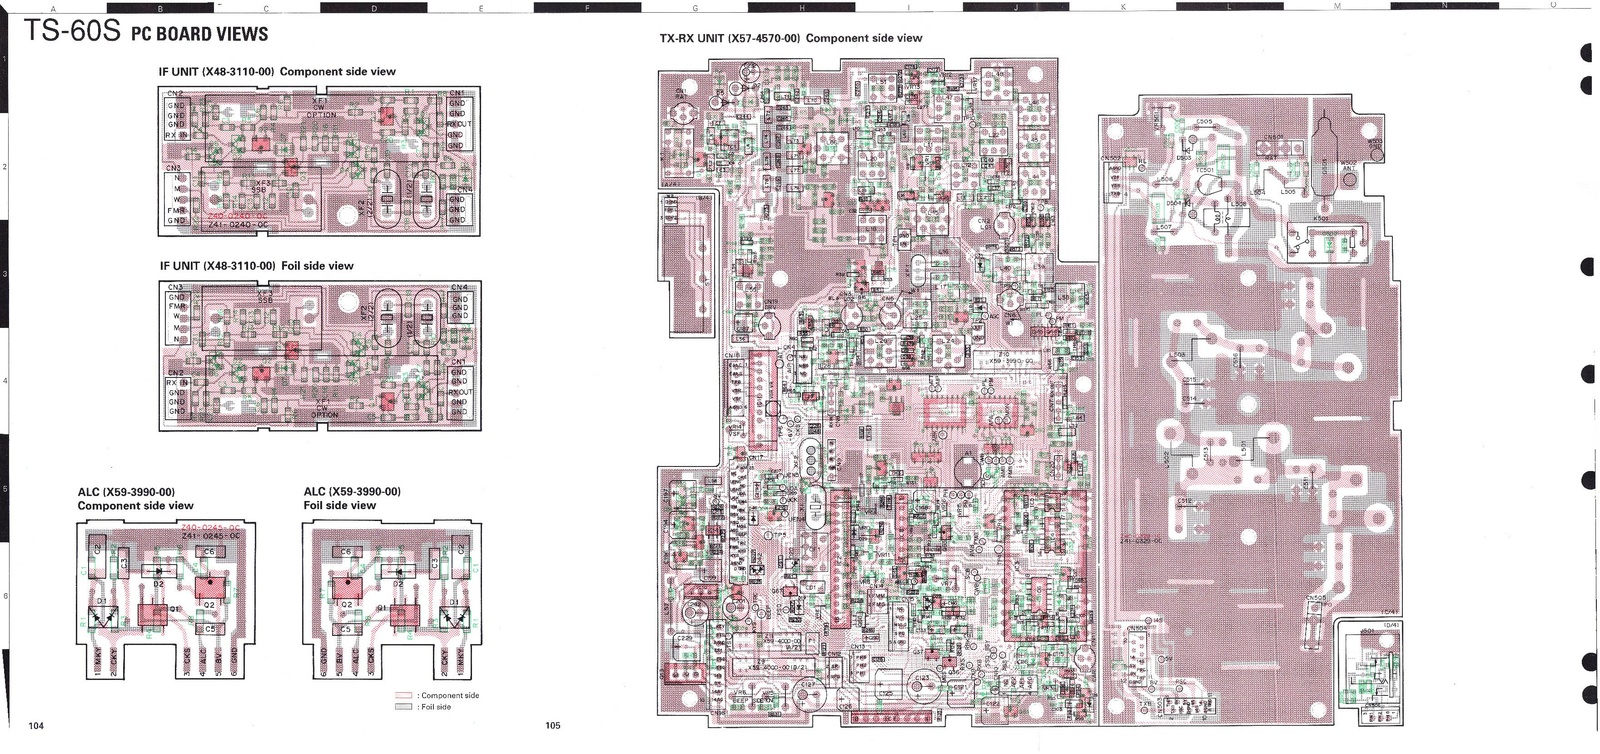The width and height of the screenshot is (1600, 754).
Task: Click Q2 transistor on ALC component side view
Action: (x=209, y=588)
